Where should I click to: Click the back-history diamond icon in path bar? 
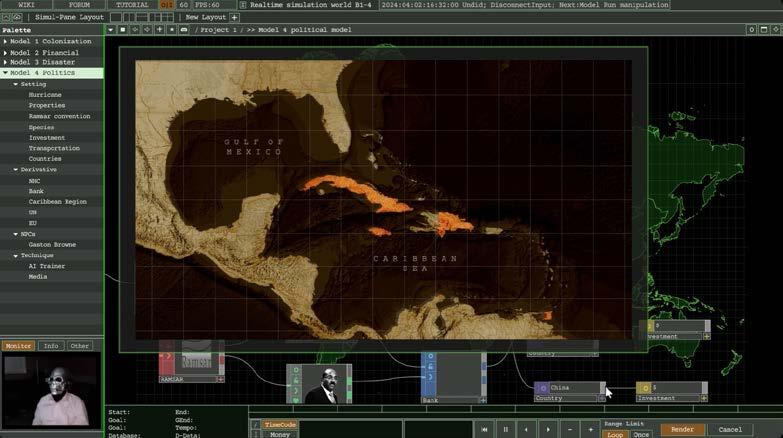[x=135, y=30]
